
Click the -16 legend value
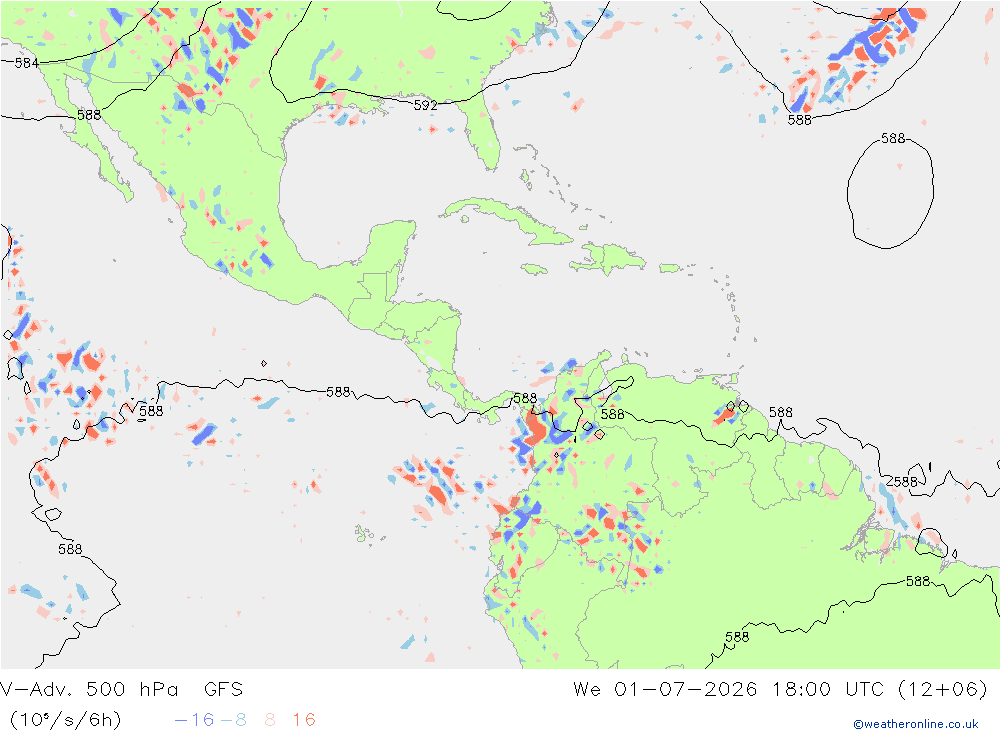(194, 720)
